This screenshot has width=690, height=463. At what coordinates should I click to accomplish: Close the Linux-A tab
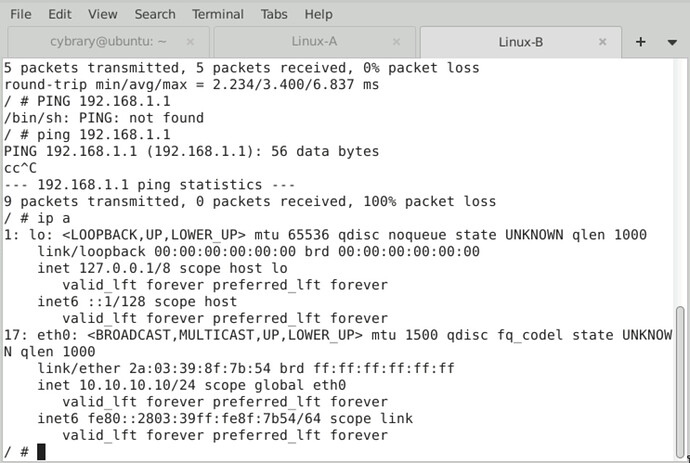[x=395, y=42]
